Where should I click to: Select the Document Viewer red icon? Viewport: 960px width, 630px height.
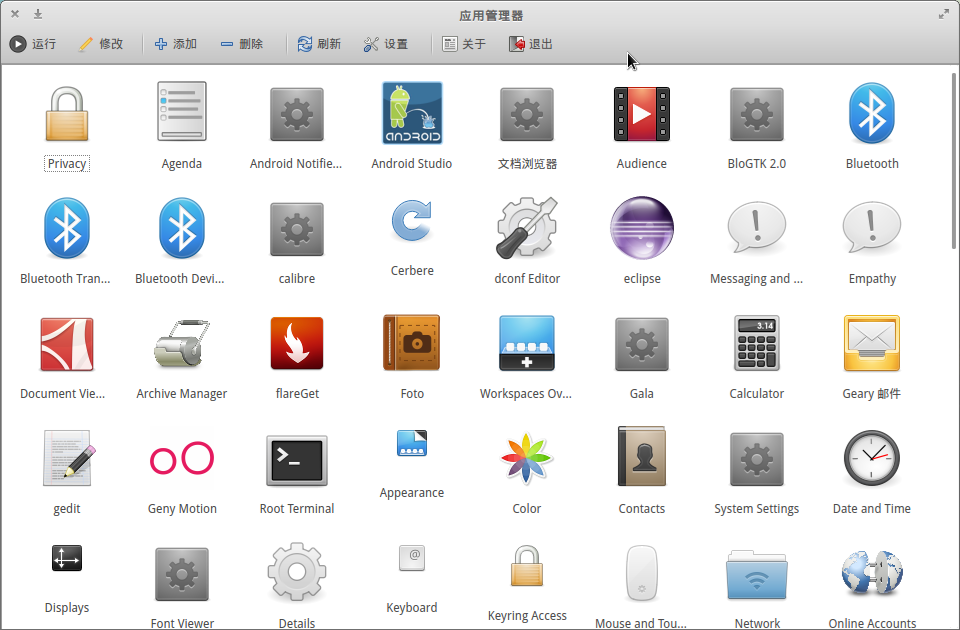click(67, 344)
